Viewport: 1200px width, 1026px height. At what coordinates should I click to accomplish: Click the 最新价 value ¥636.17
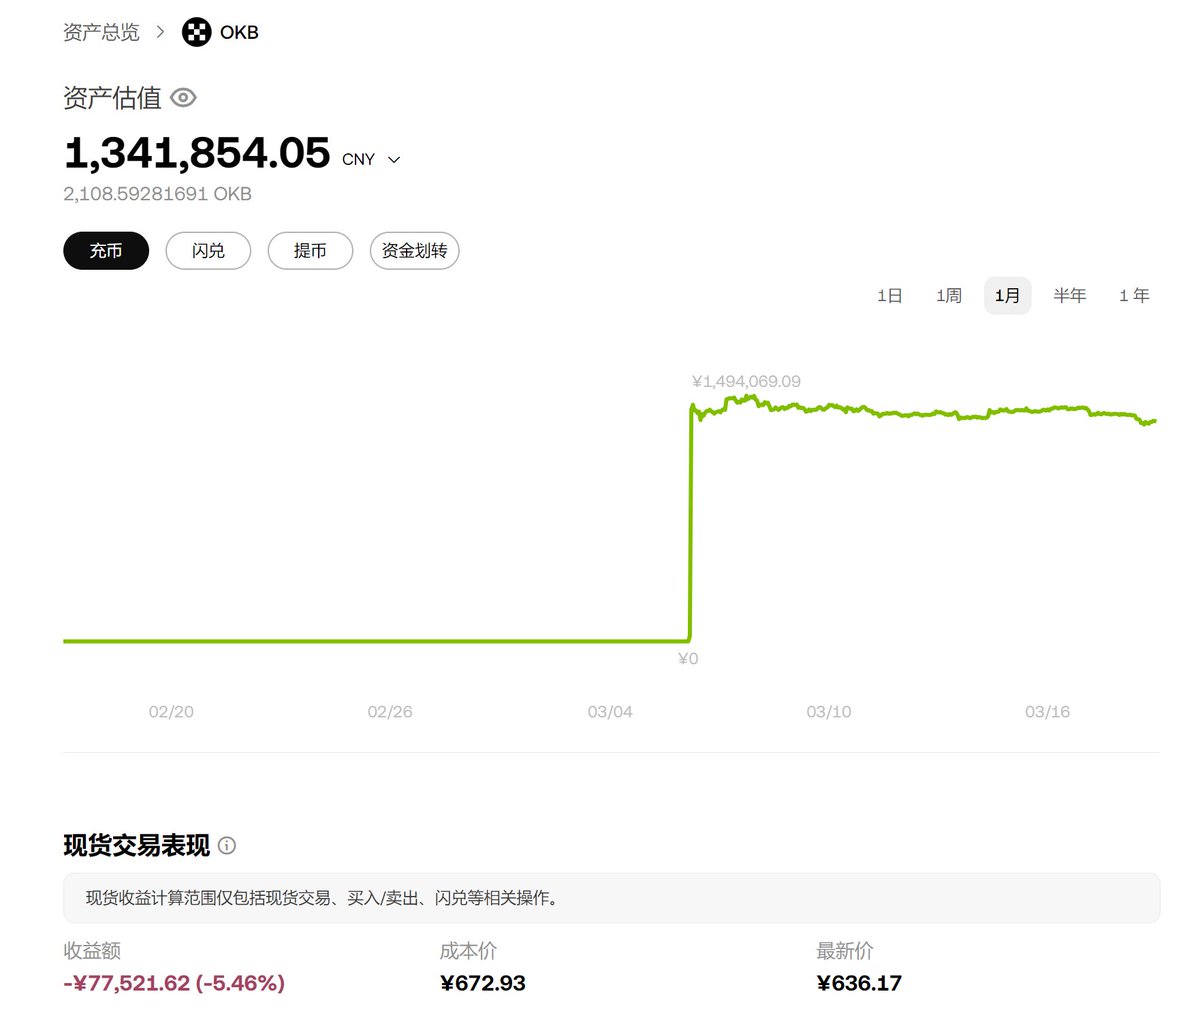pyautogui.click(x=858, y=983)
